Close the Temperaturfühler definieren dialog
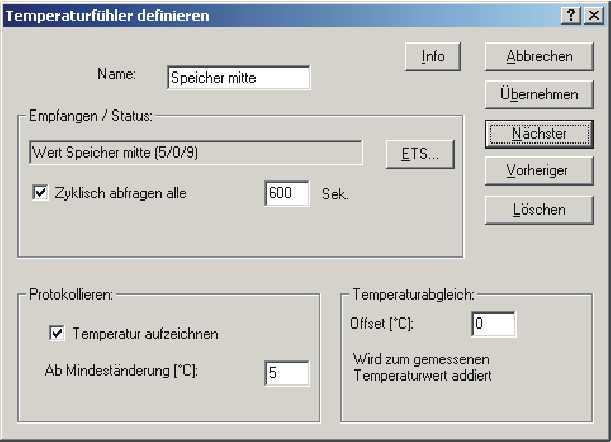Screen dimensions: 611x442 tap(593, 16)
